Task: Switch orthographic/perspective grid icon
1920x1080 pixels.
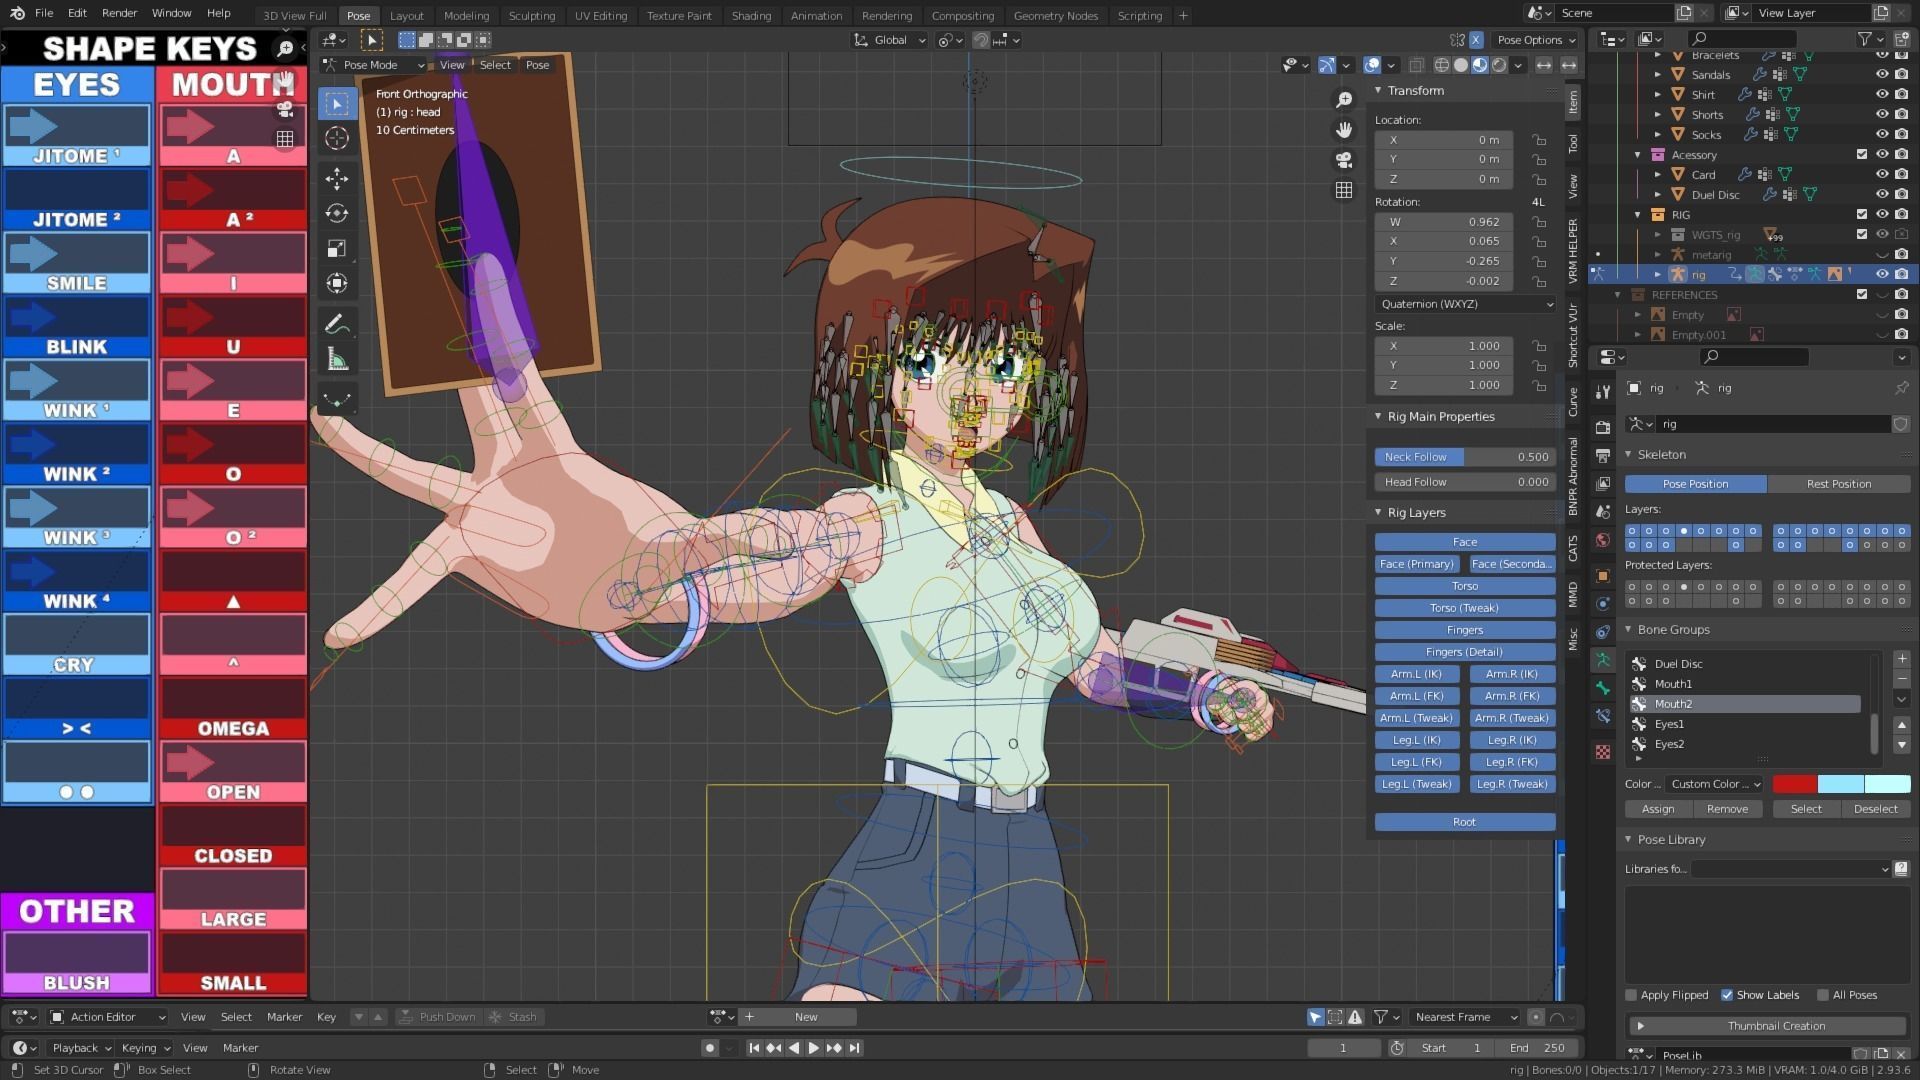Action: pos(1344,190)
